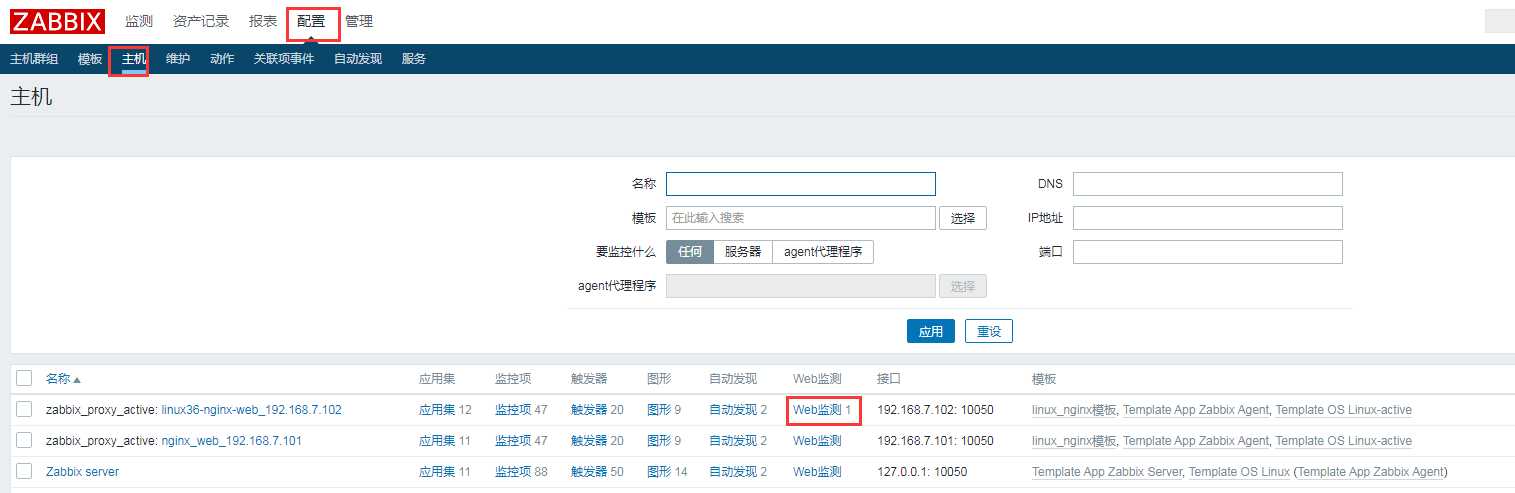The height and width of the screenshot is (493, 1515).
Task: Open the 资产记录 top menu
Action: click(x=201, y=21)
